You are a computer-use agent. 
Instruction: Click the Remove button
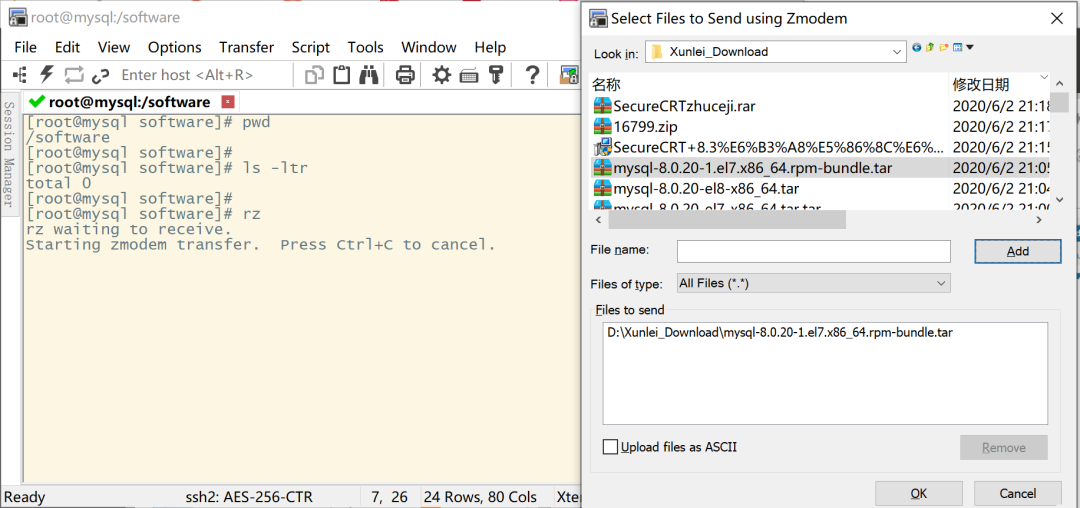coord(1004,447)
